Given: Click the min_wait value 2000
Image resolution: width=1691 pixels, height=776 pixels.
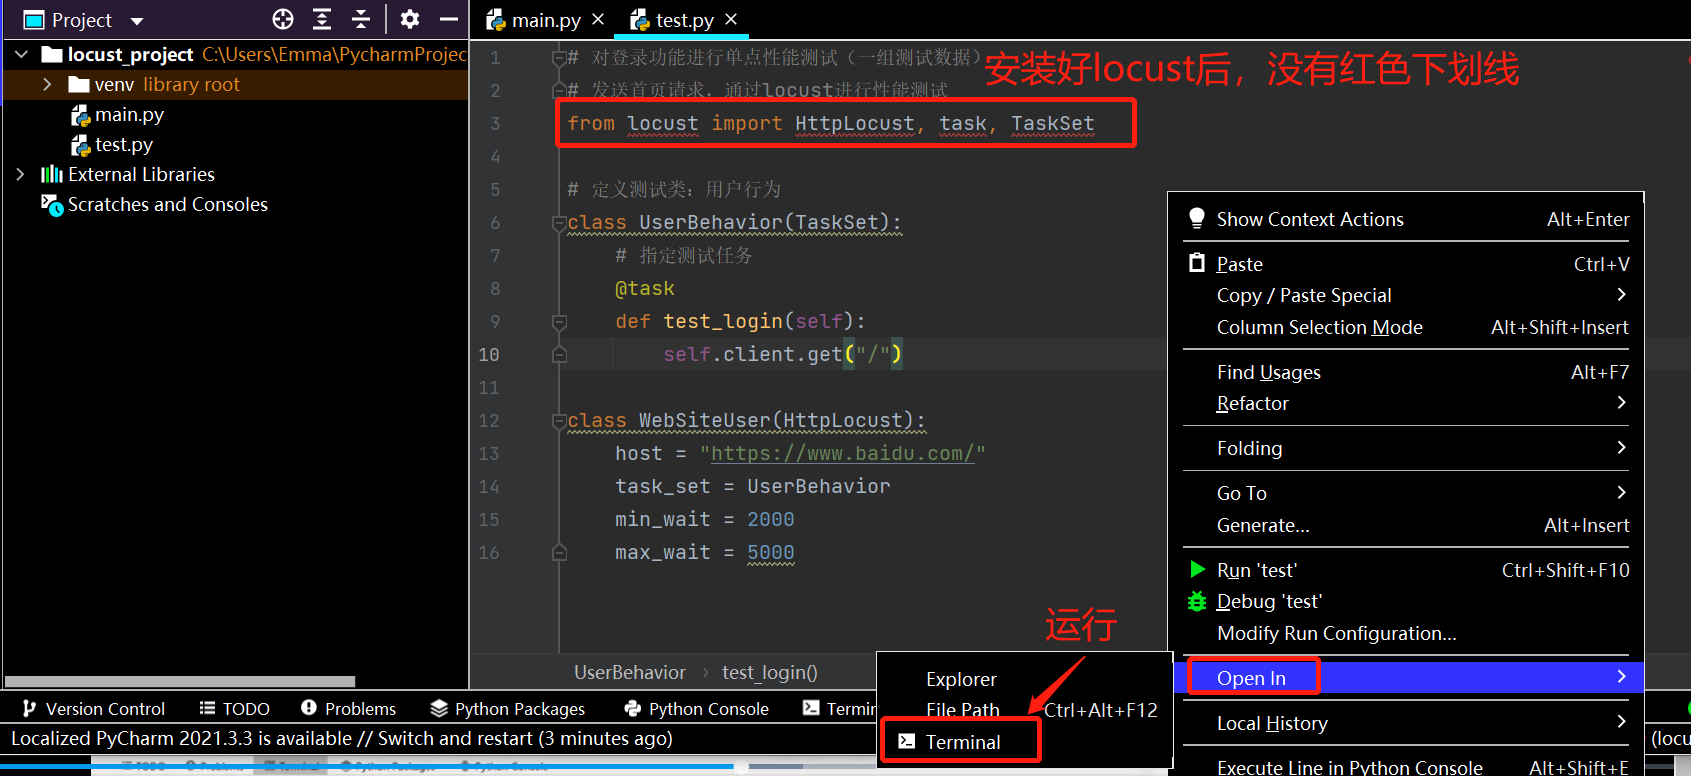Looking at the screenshot, I should (x=771, y=519).
